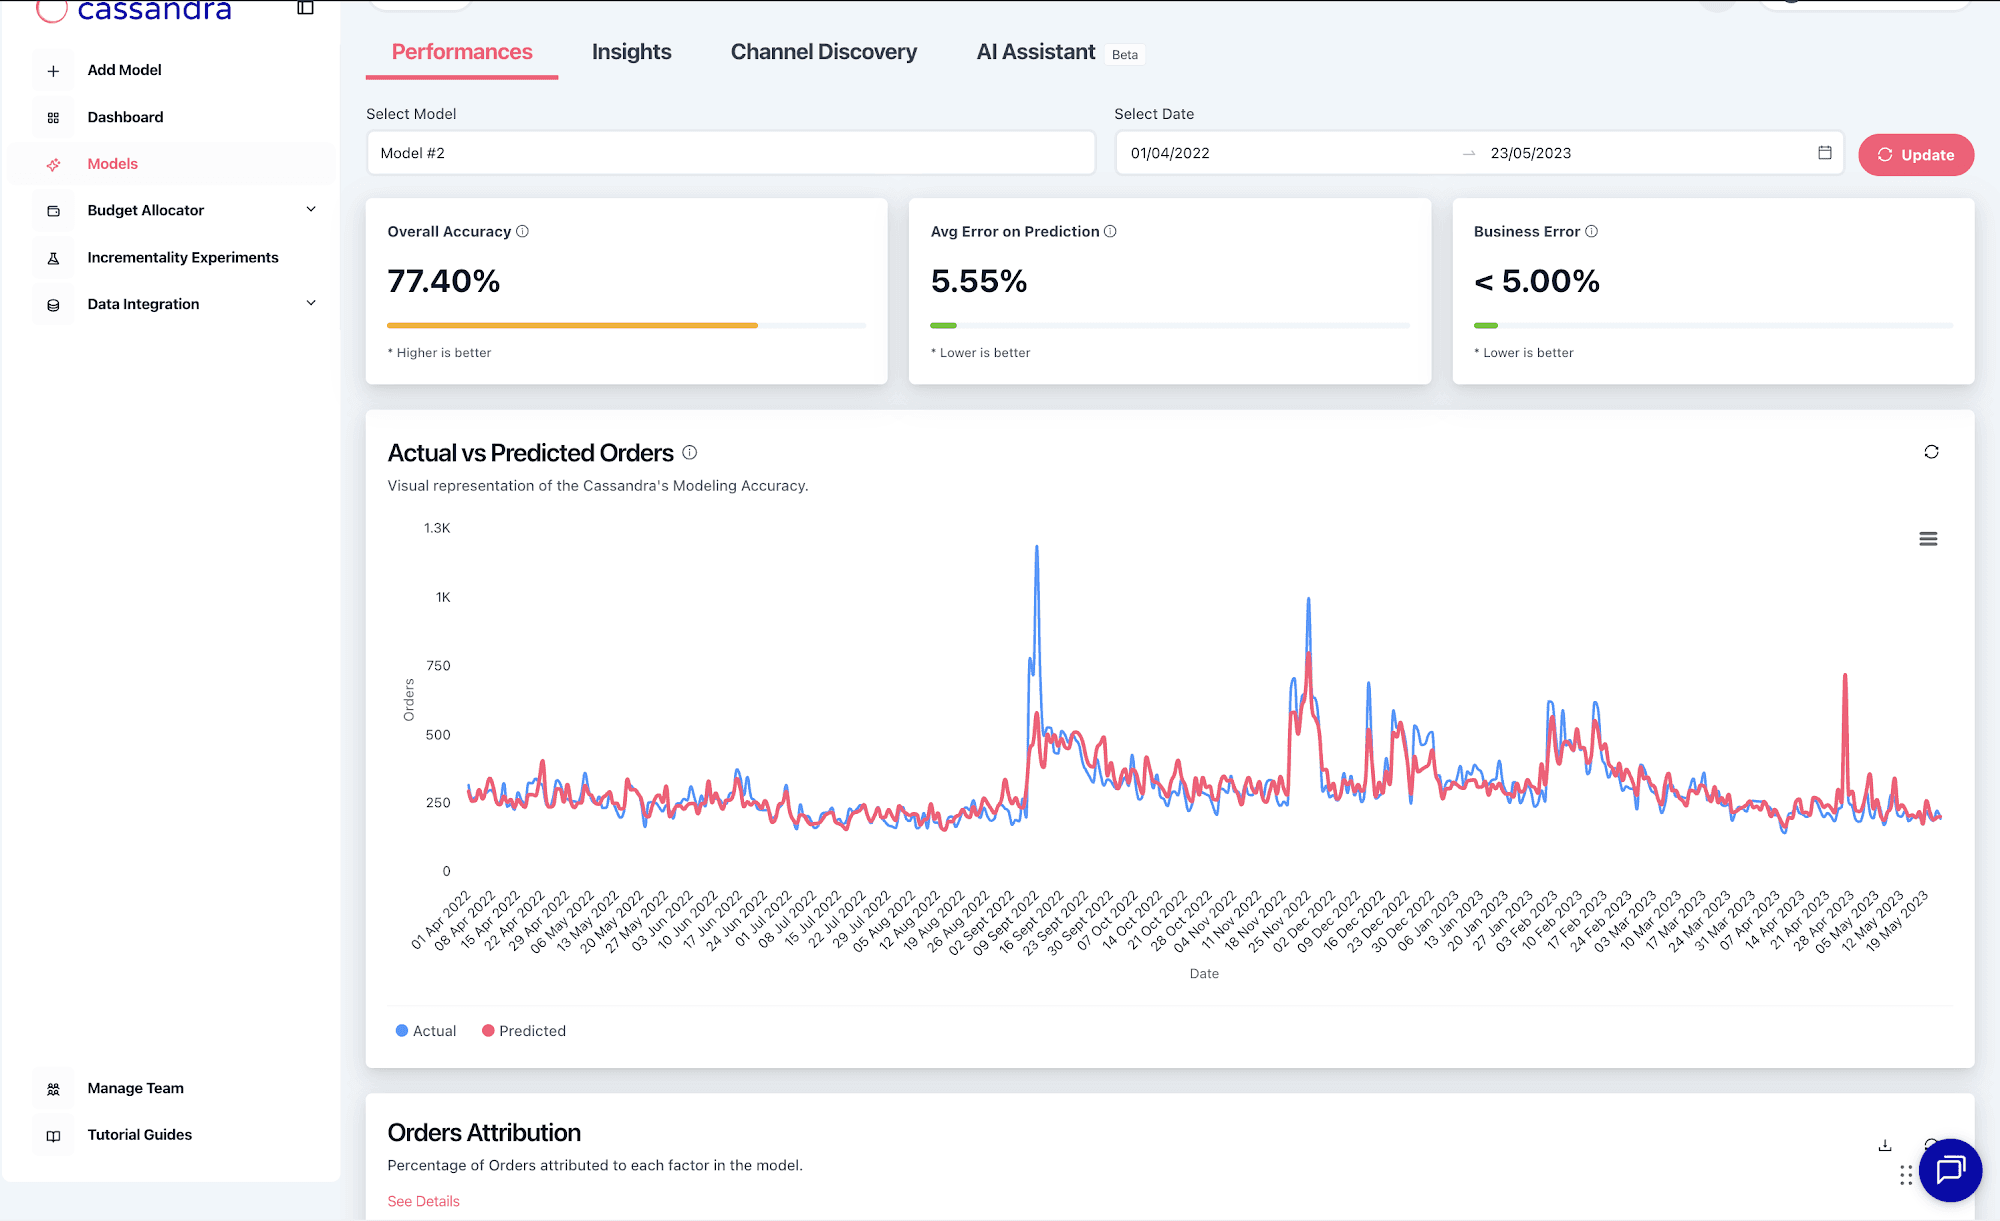Select Add Model in sidebar
Screen dimensions: 2000x1221
tap(124, 70)
